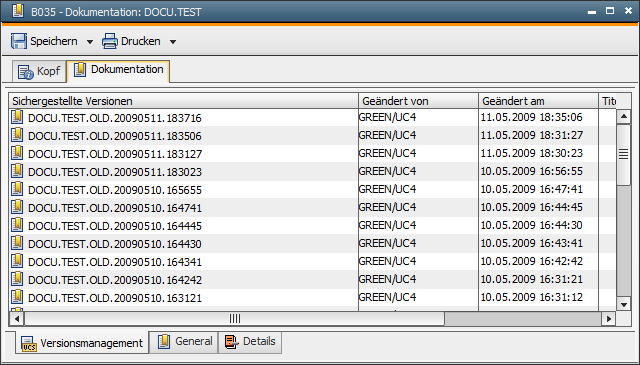Viewport: 640px width, 365px height.
Task: Select version DOCU.TEST.OLD.20090510.164430 text
Action: [115, 244]
